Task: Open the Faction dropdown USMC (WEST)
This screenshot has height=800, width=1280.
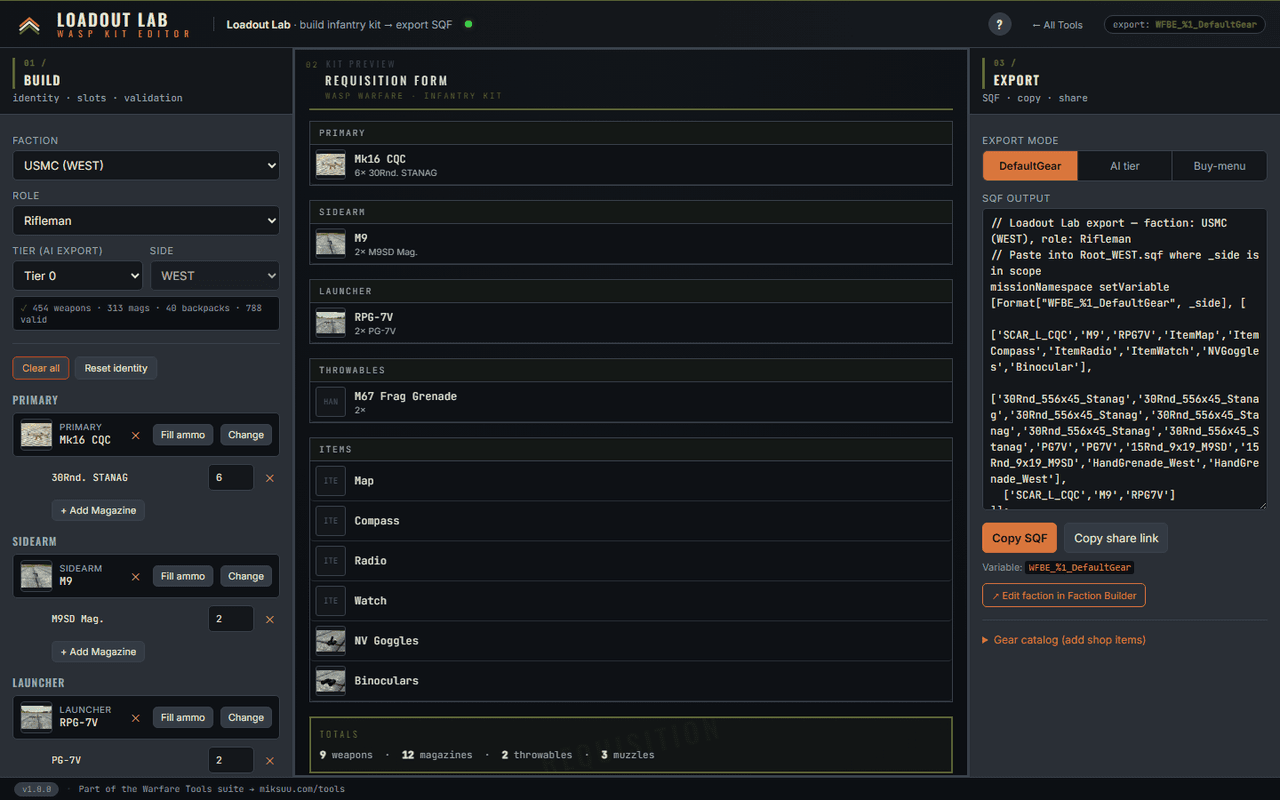Action: [x=146, y=165]
